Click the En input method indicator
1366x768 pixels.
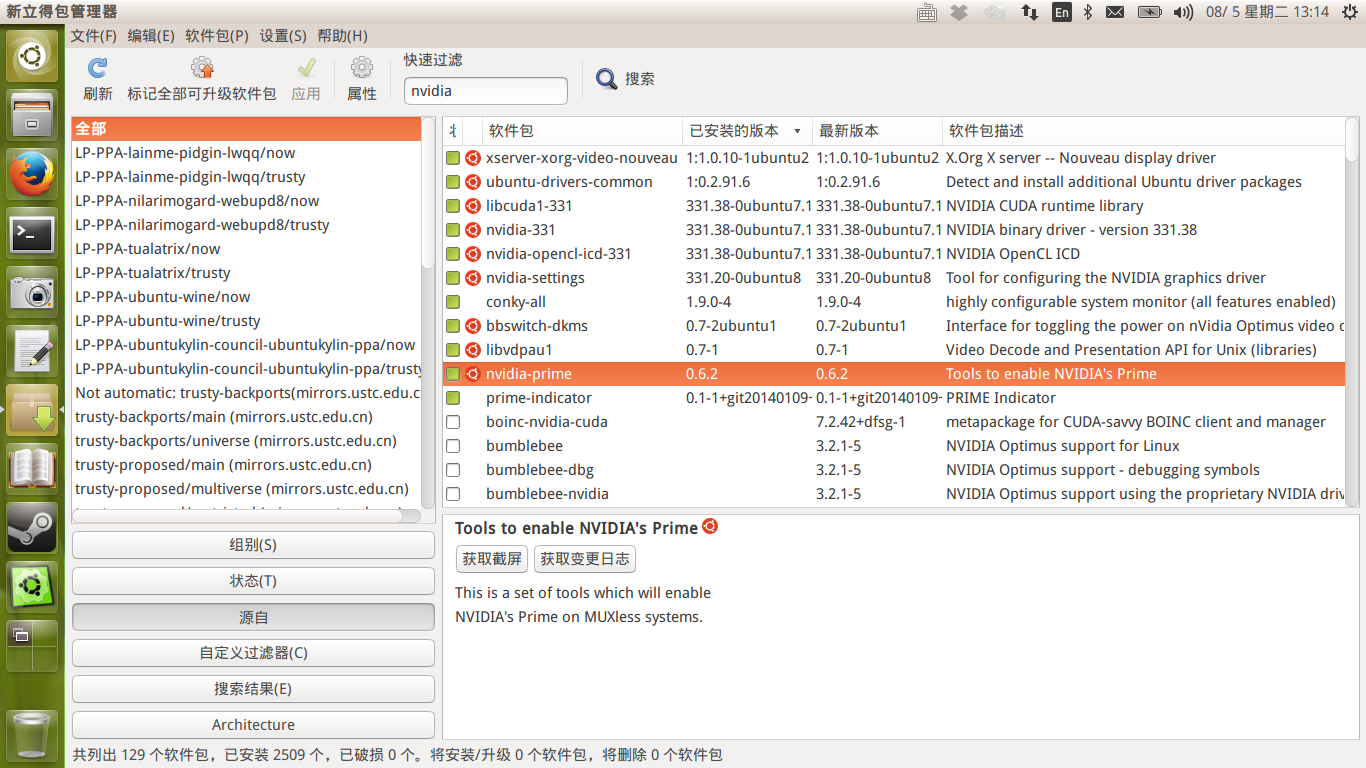coord(1062,12)
